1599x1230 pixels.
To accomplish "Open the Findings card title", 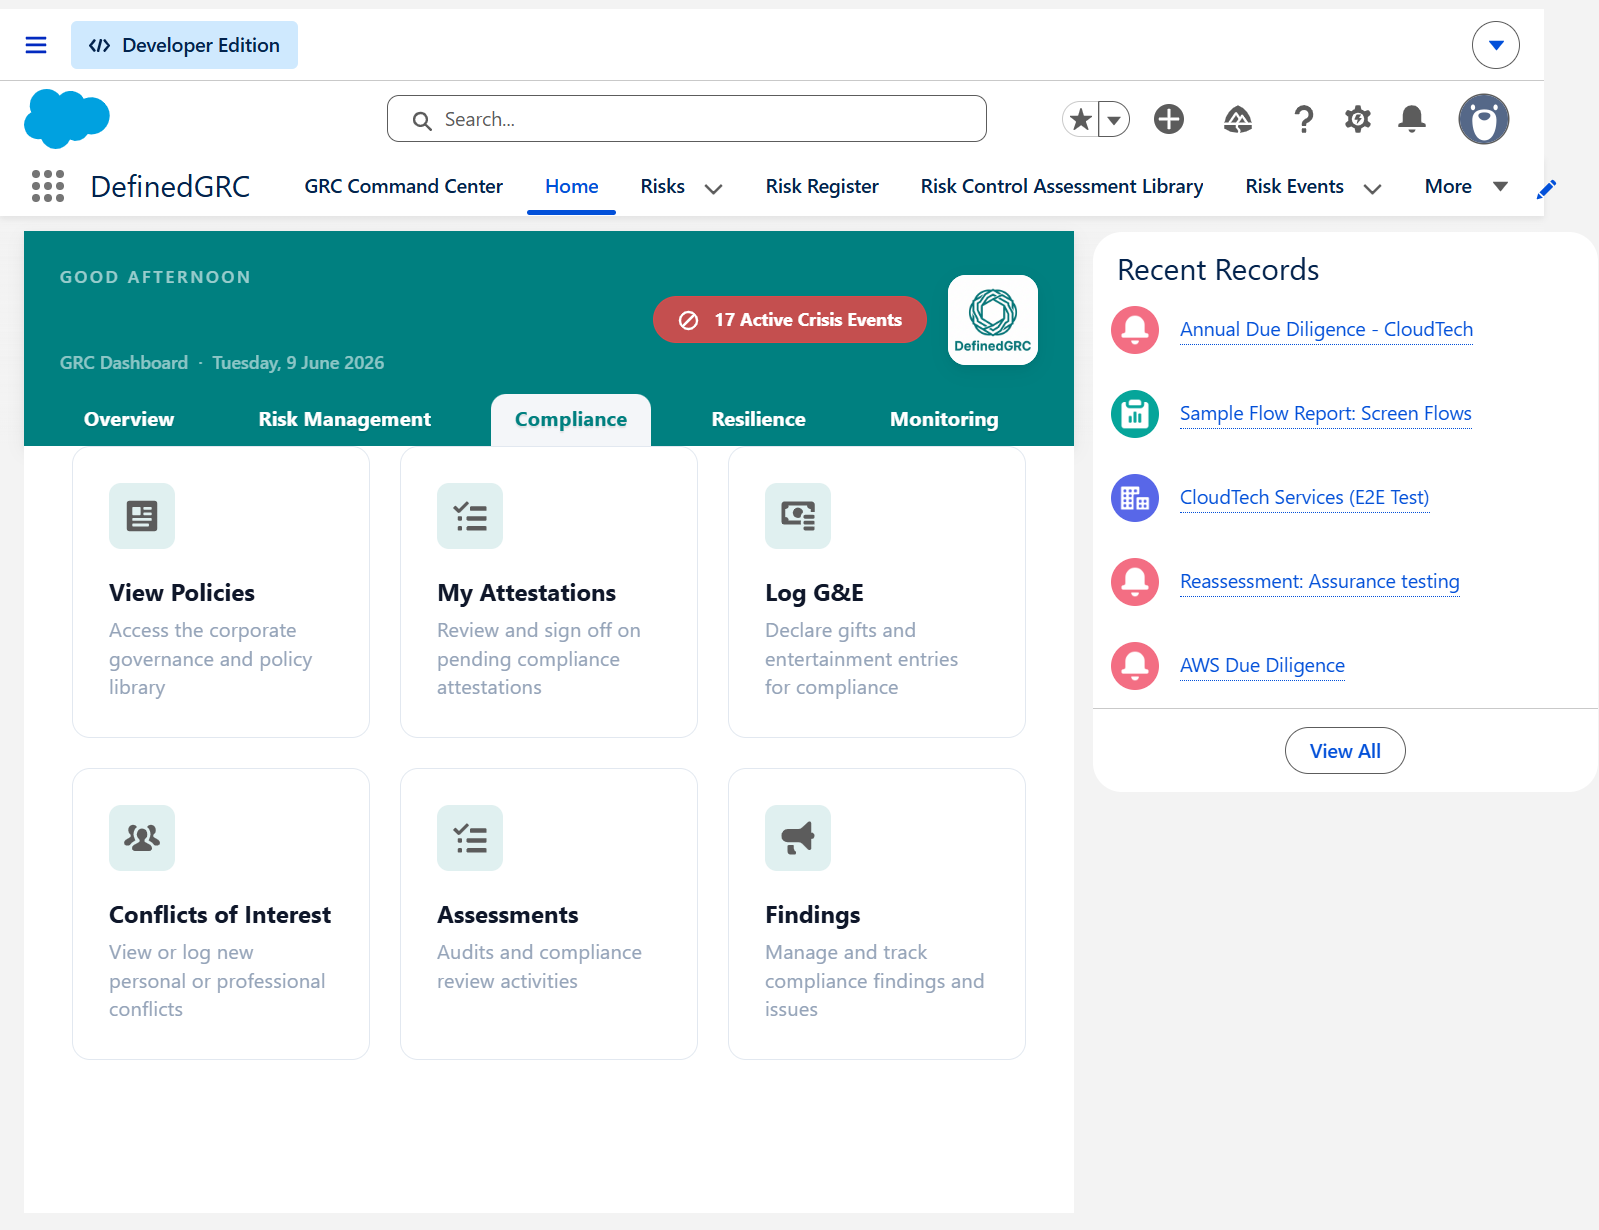I will coord(813,915).
